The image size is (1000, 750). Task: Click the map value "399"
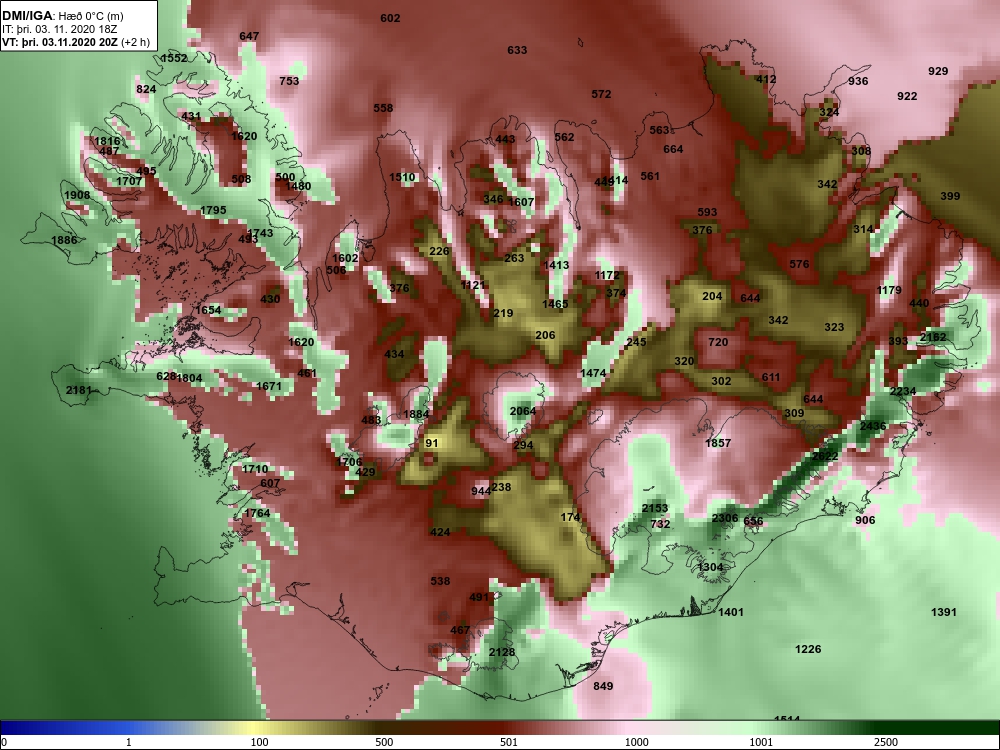950,196
